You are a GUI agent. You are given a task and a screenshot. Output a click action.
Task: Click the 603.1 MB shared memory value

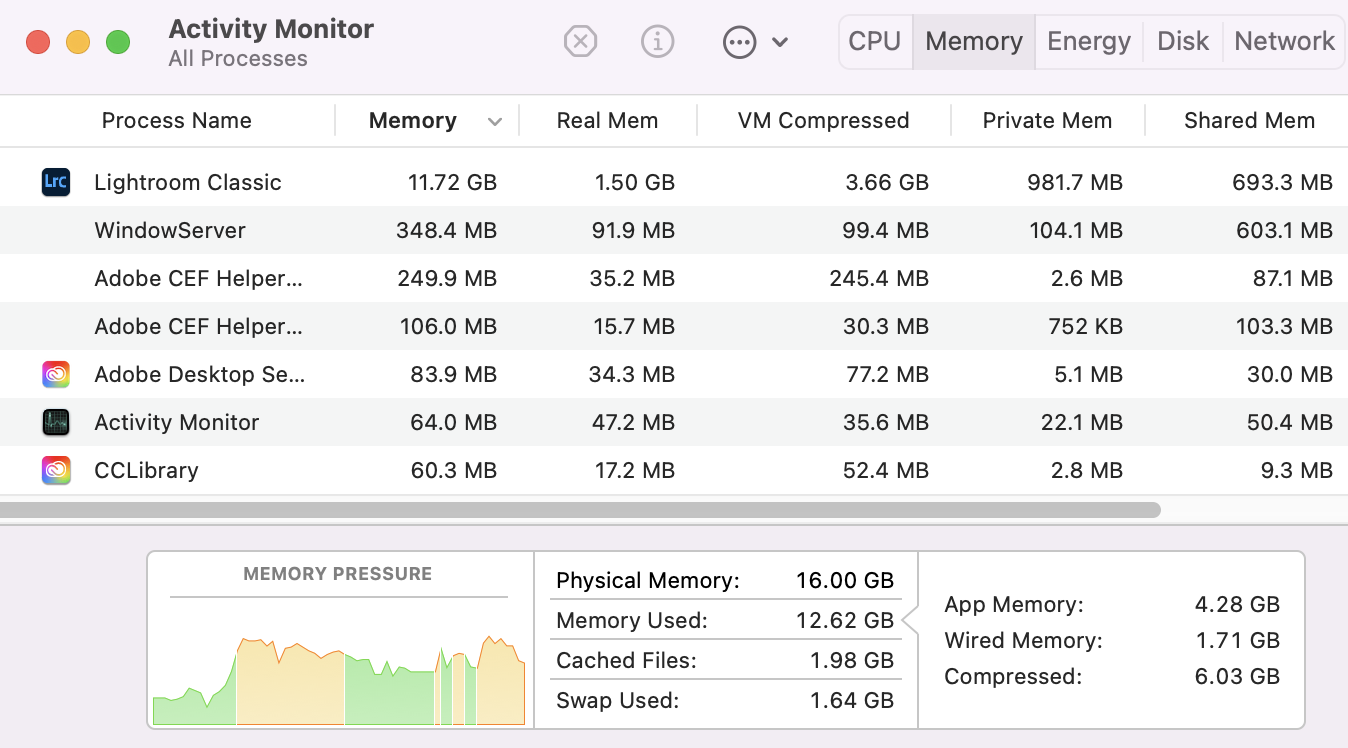1283,230
